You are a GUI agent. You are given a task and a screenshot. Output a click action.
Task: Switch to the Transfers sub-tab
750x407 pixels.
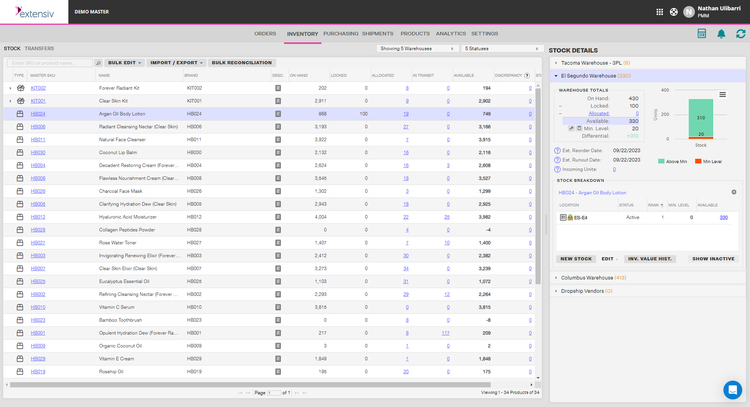coord(39,48)
